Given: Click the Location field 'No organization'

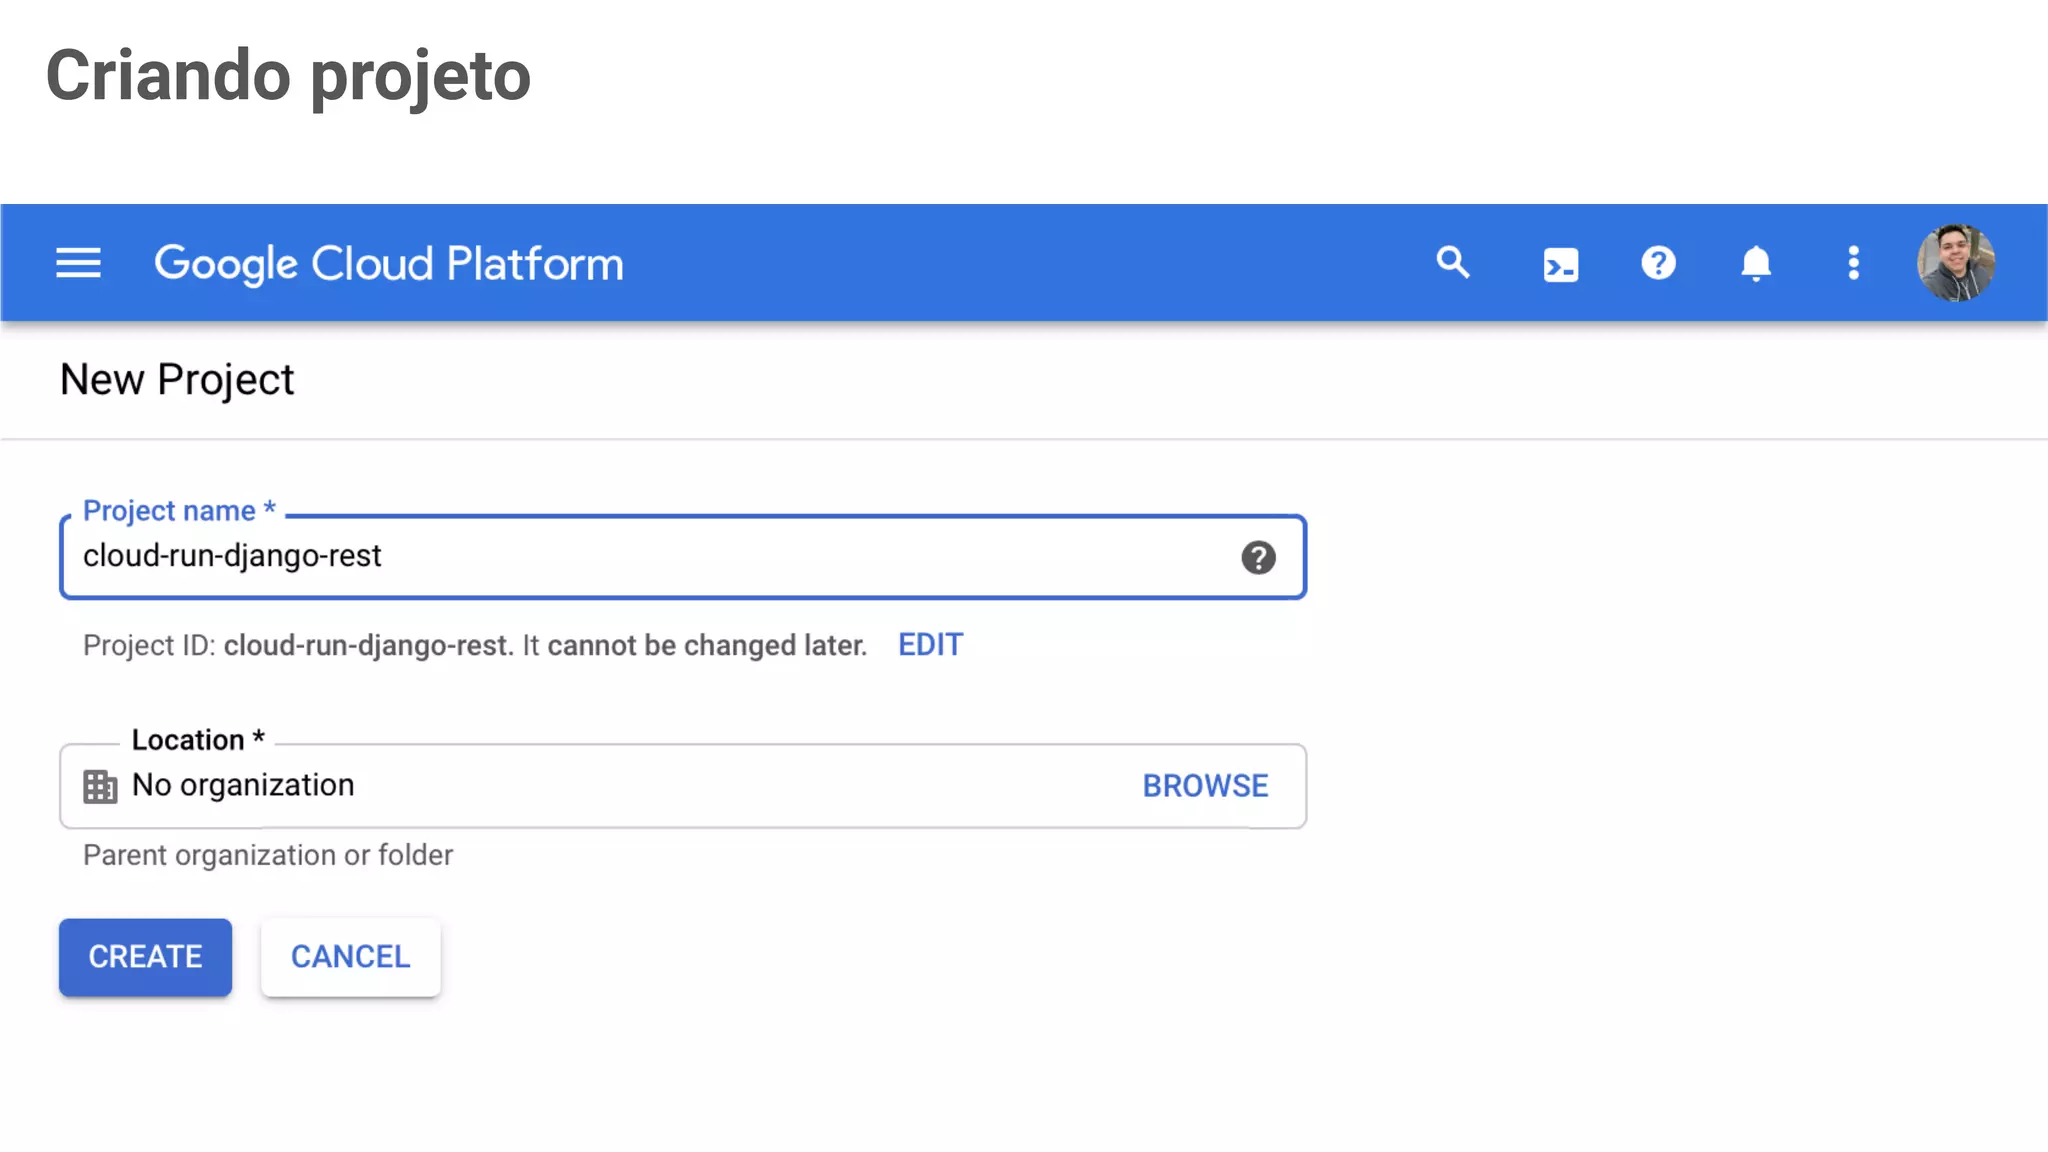Looking at the screenshot, I should click(683, 786).
